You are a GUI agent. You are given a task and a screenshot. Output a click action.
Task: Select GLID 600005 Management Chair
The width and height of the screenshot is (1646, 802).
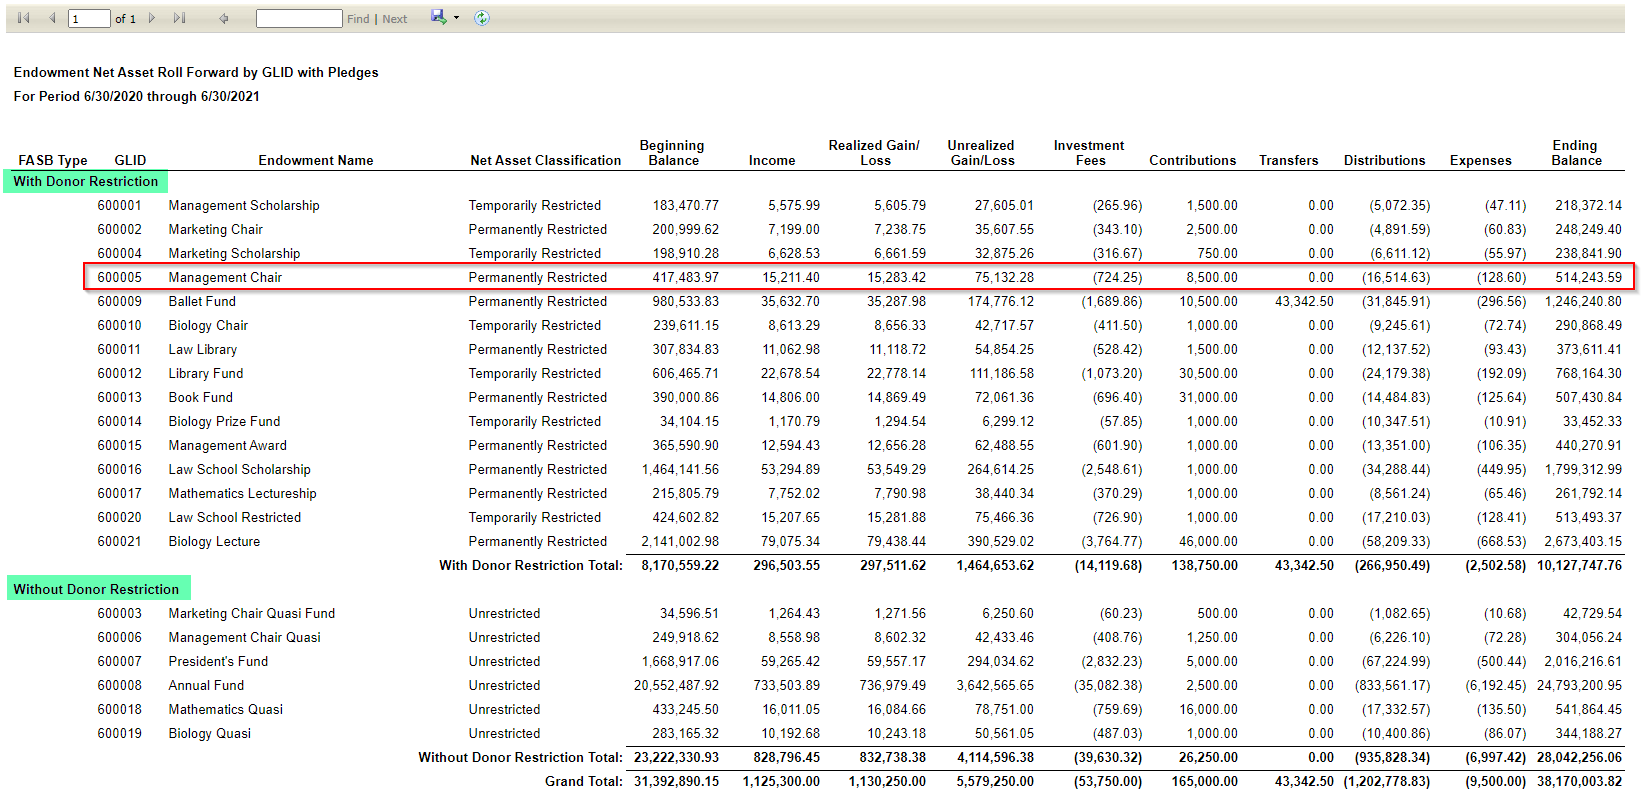(860, 277)
